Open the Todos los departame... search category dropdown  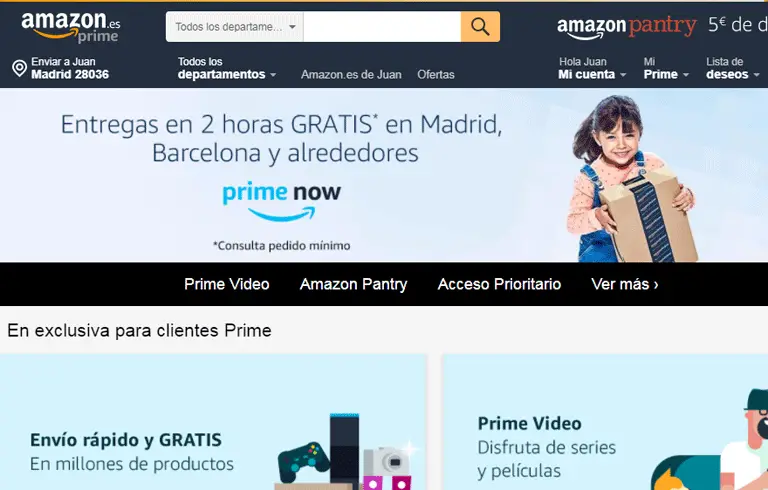pos(235,26)
